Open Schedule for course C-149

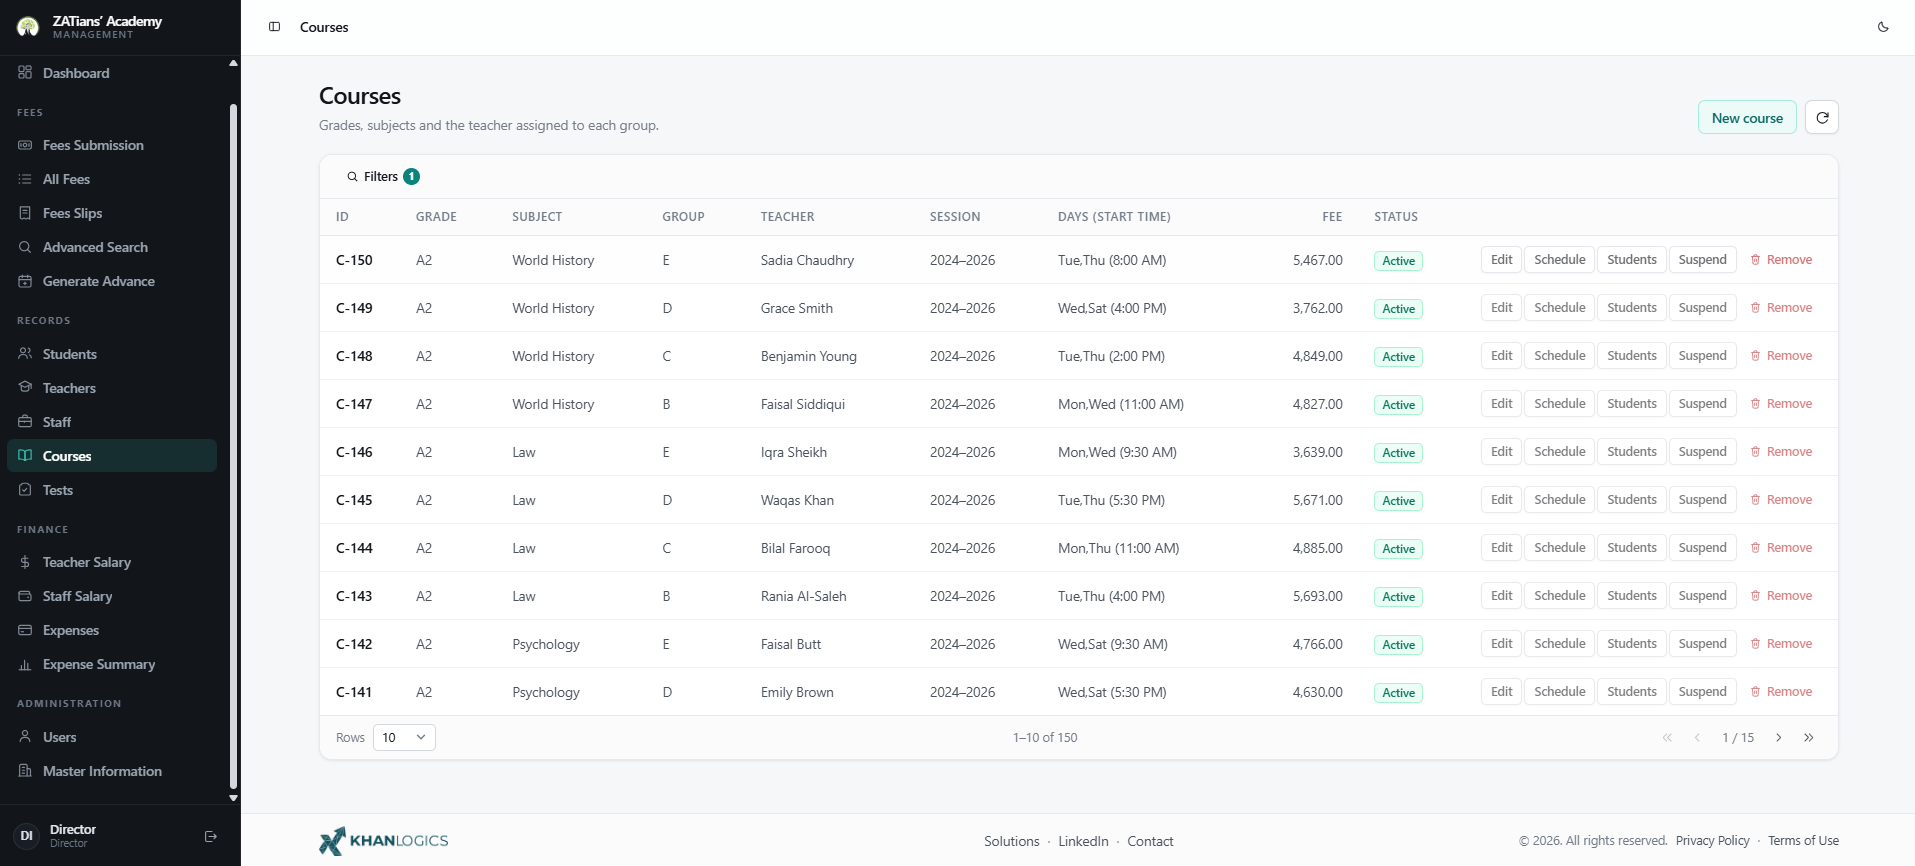tap(1559, 308)
